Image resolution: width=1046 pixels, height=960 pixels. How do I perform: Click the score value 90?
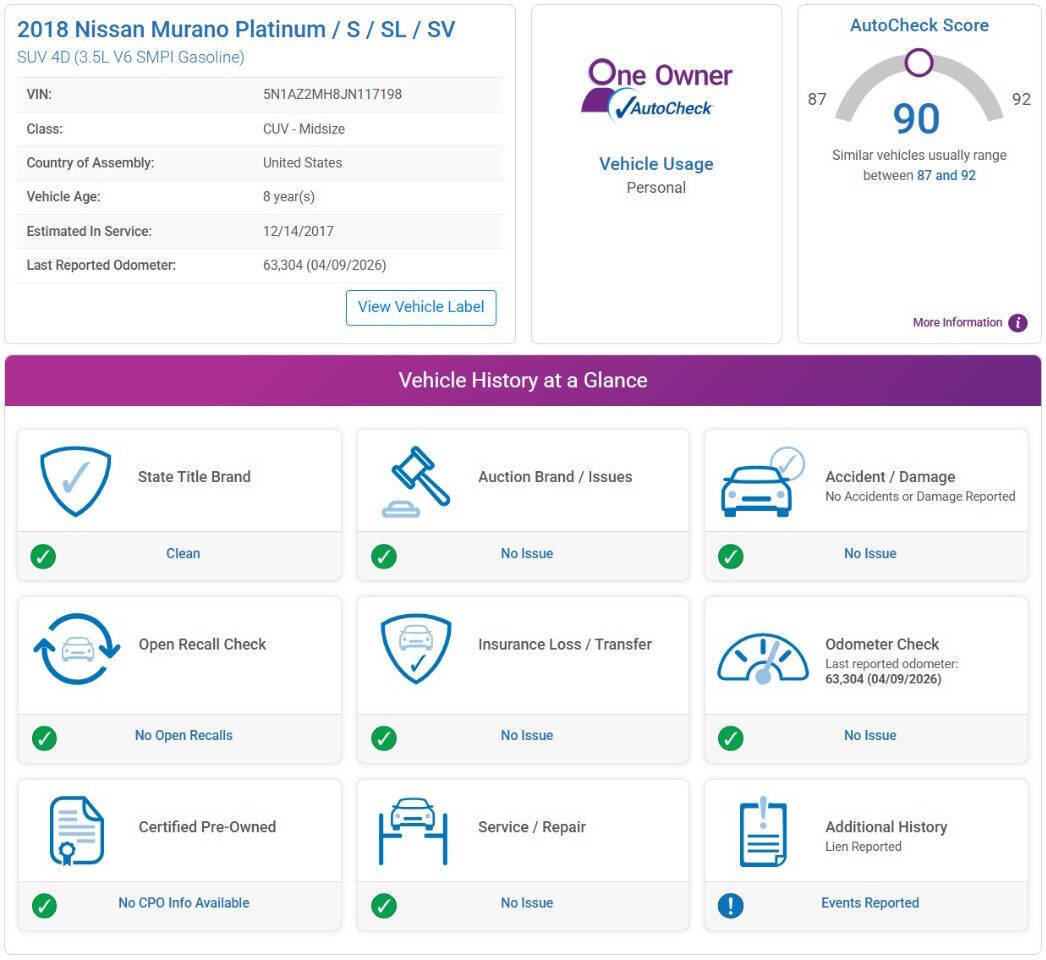pyautogui.click(x=917, y=119)
